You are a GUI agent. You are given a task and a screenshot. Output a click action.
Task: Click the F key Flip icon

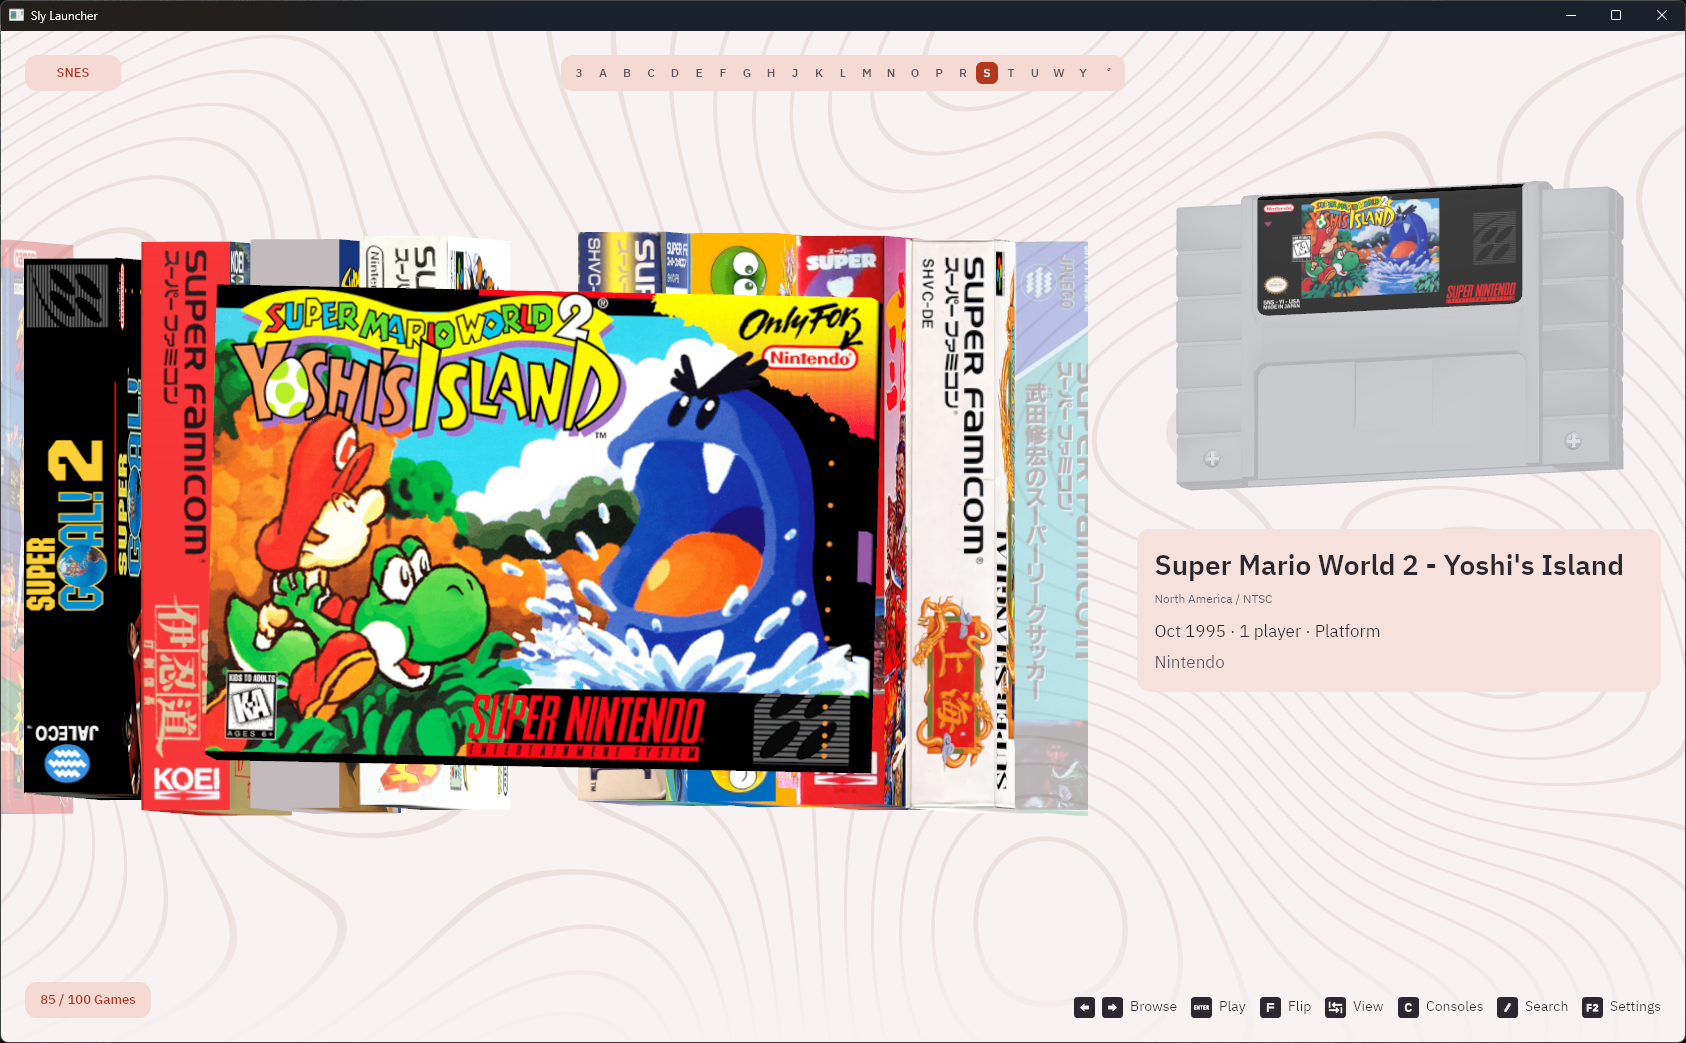[1270, 1007]
